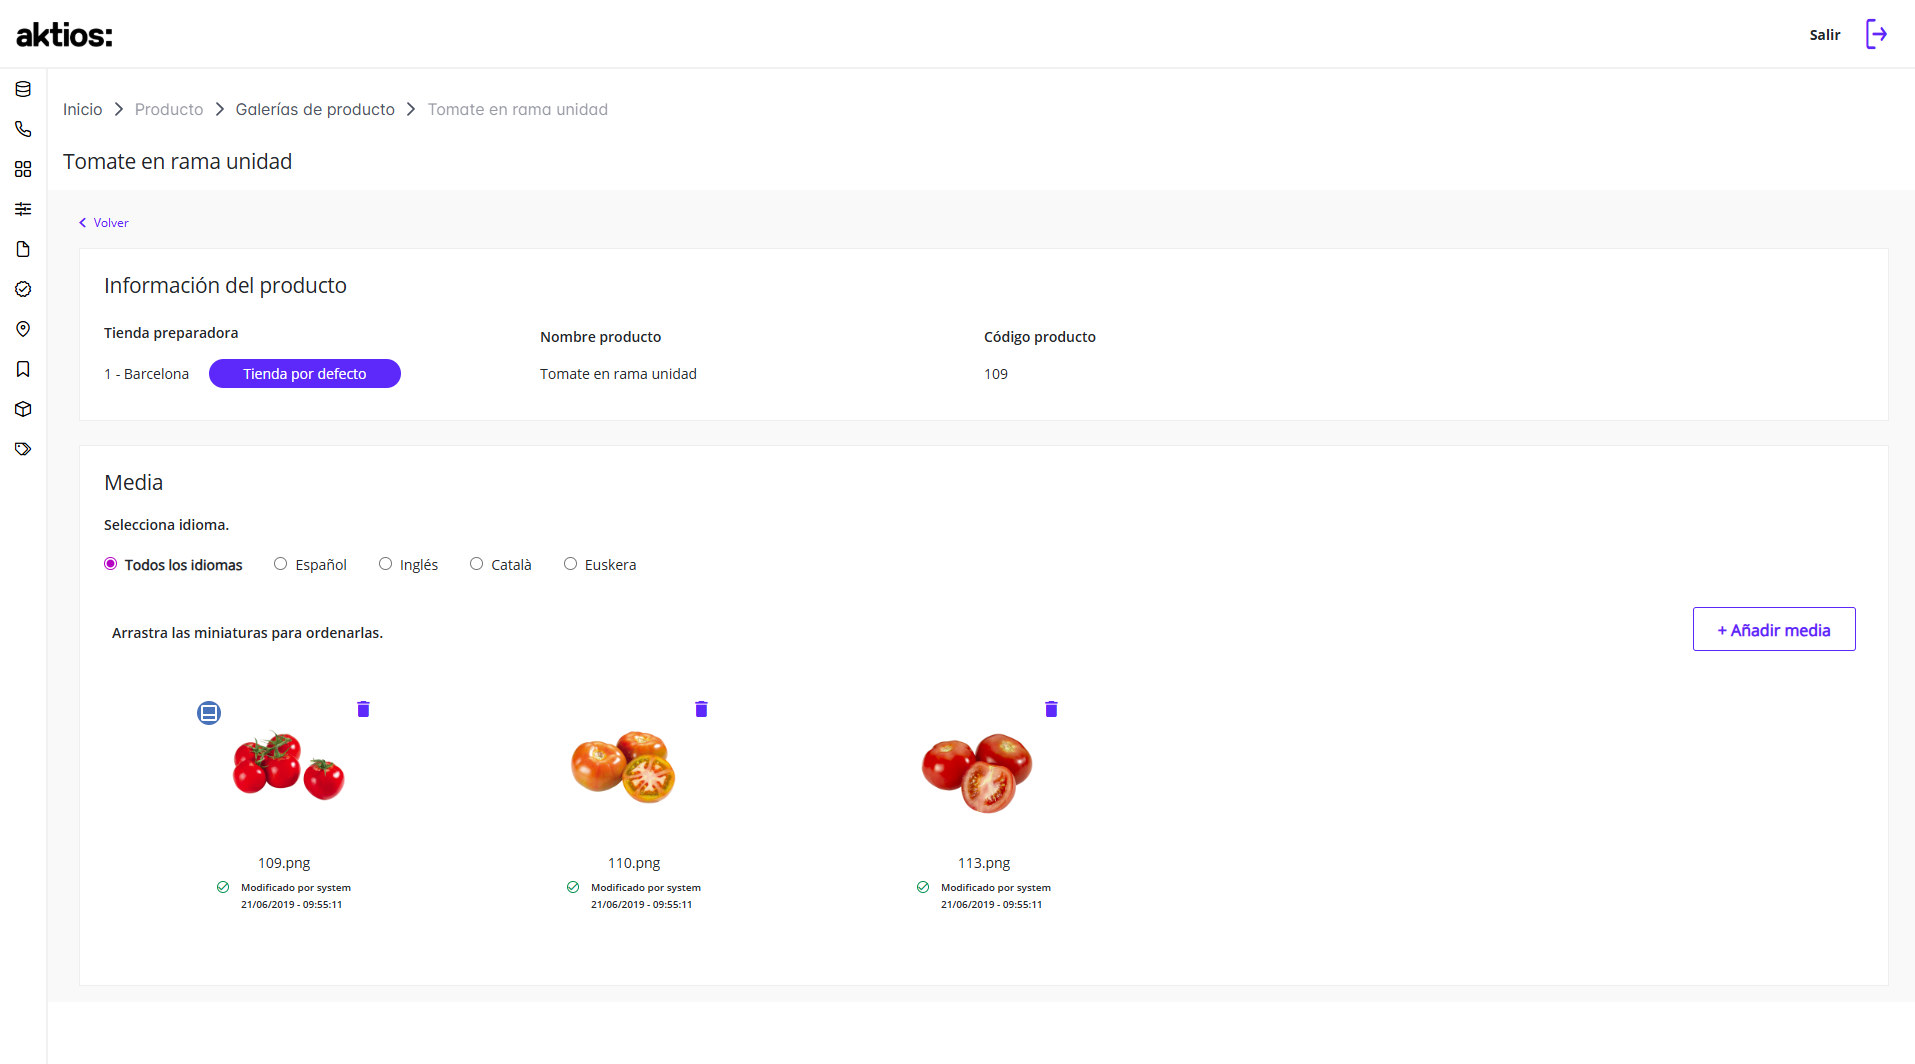Select the Català language radio

click(476, 564)
